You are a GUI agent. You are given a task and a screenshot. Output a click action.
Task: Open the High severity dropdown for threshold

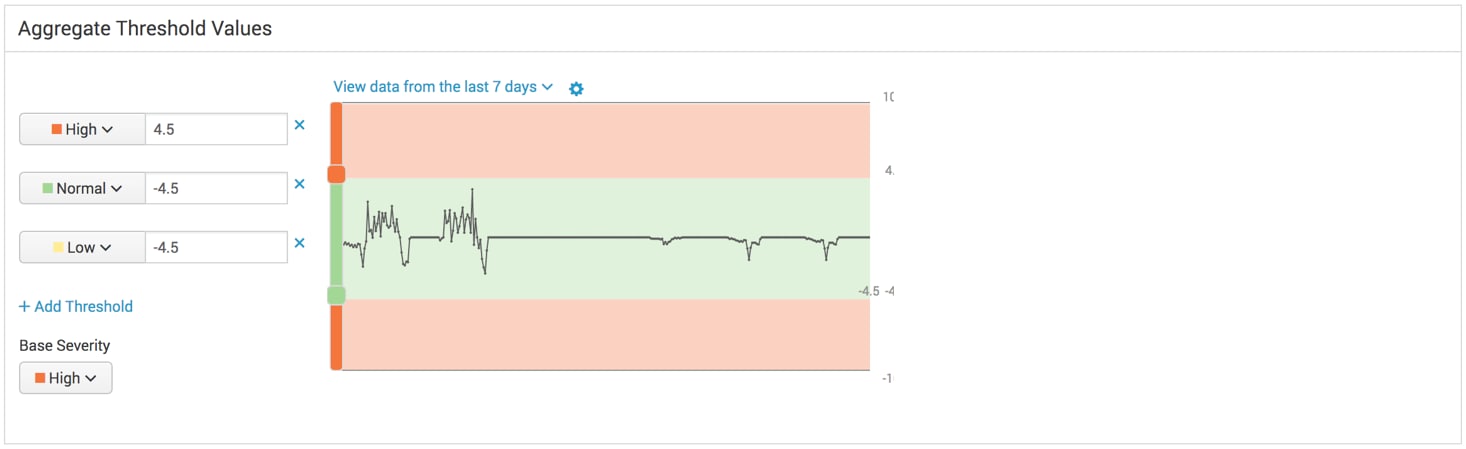tap(82, 129)
